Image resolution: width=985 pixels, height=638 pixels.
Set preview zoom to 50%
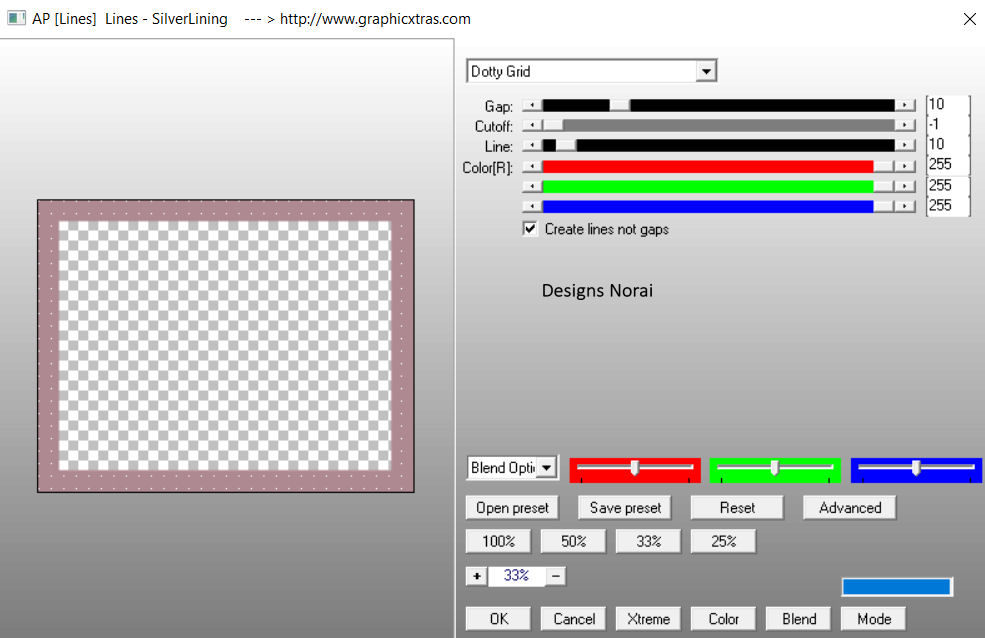coord(573,541)
